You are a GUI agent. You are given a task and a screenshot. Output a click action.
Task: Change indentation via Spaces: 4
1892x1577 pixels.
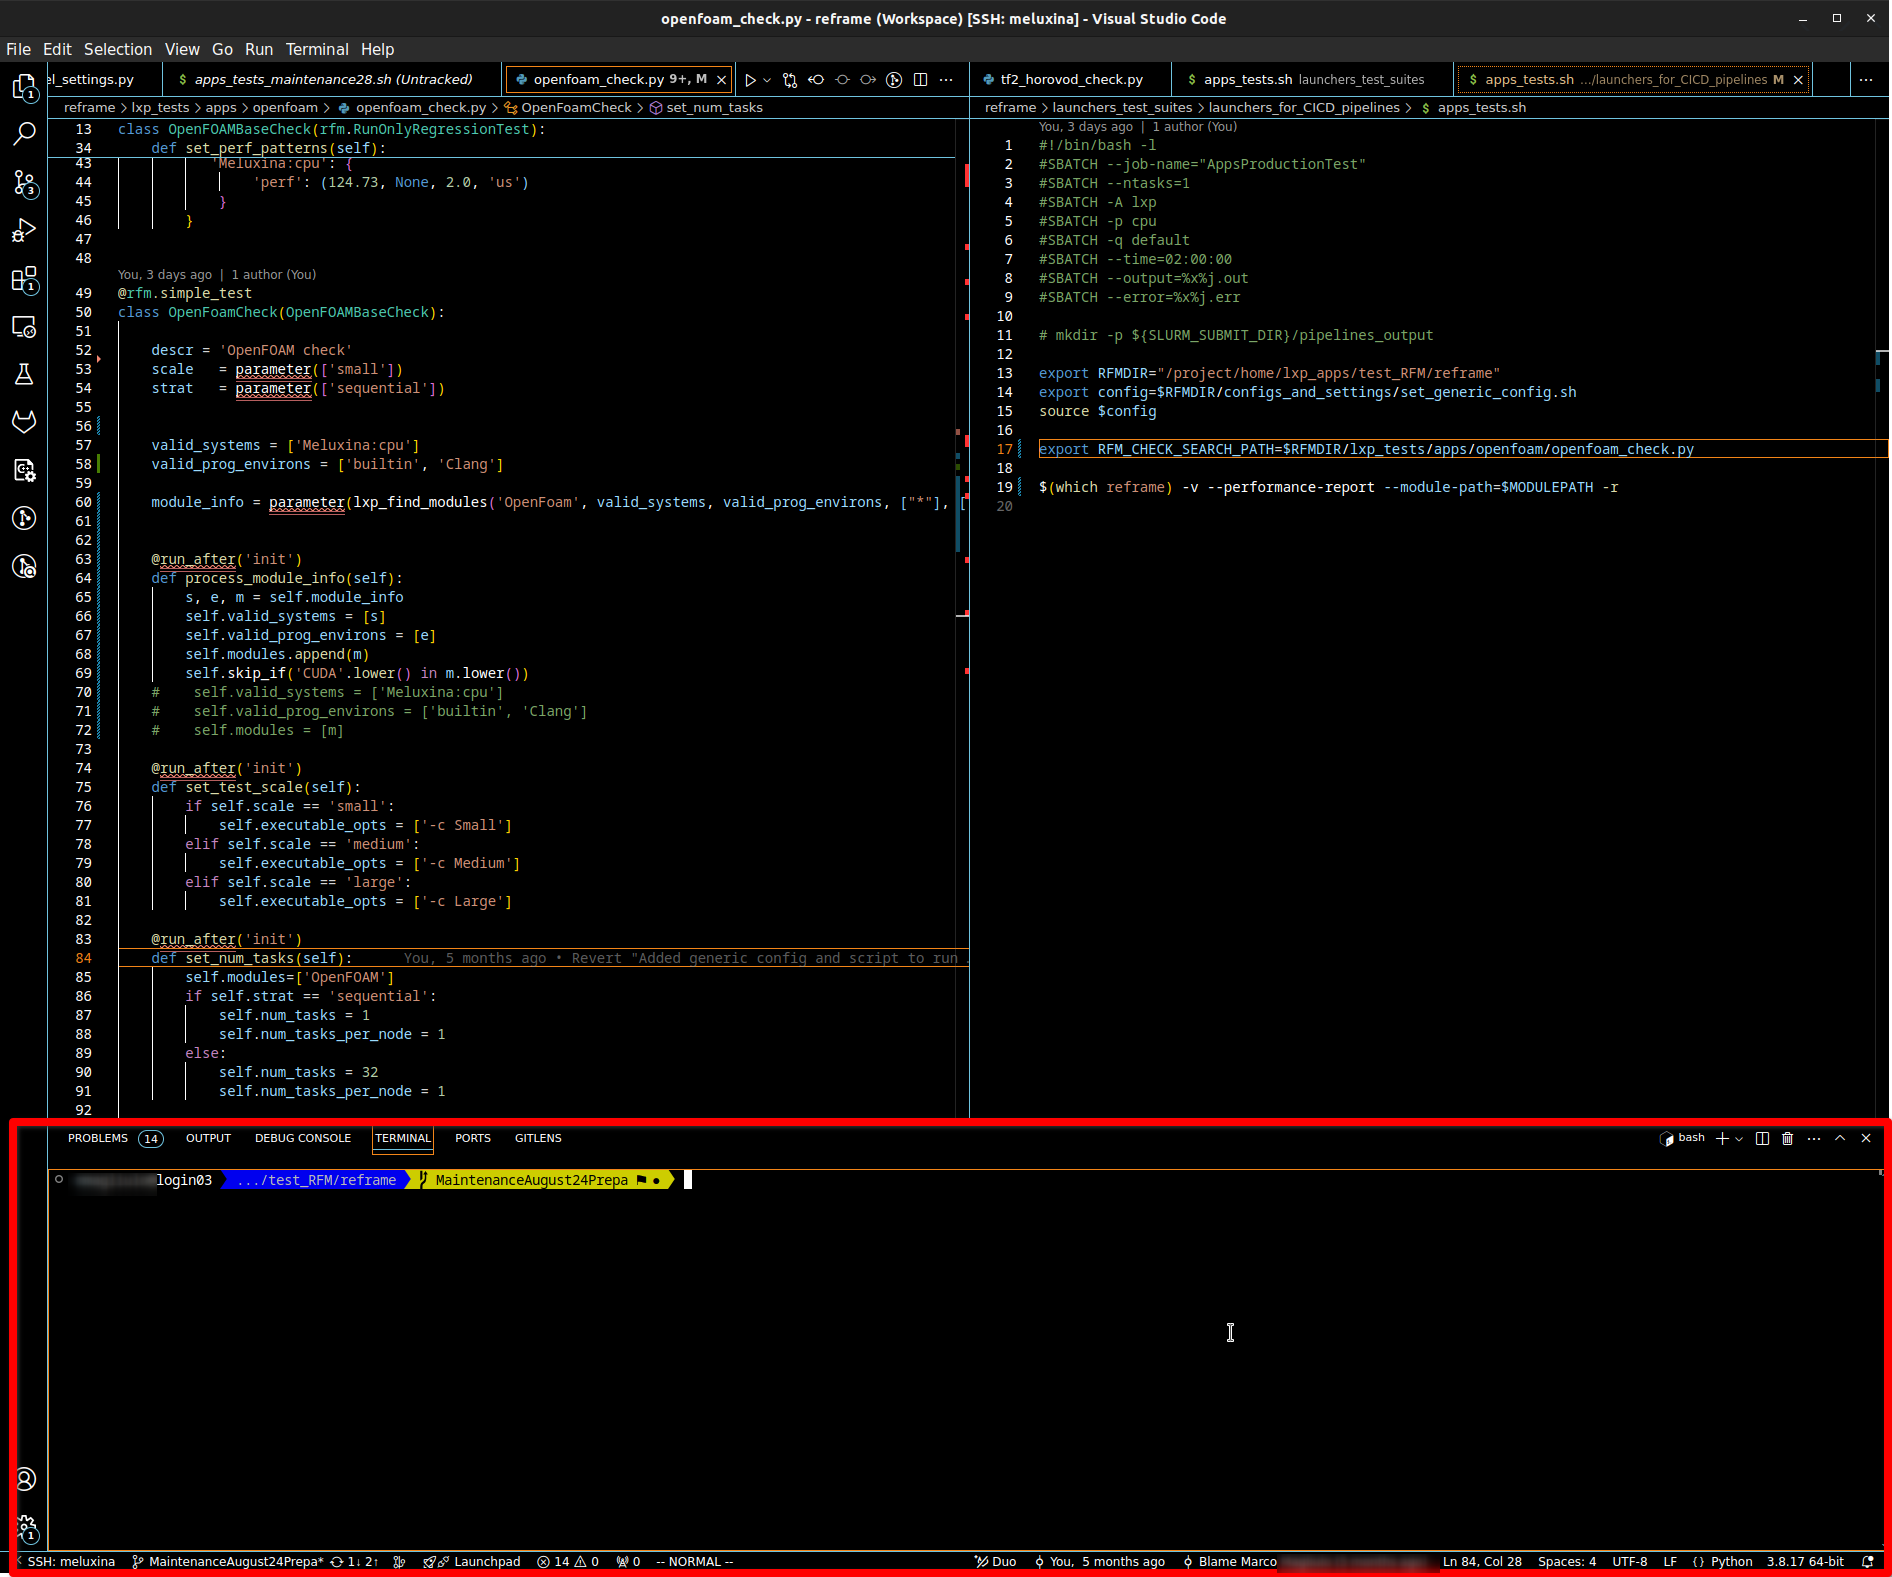pyautogui.click(x=1567, y=1561)
